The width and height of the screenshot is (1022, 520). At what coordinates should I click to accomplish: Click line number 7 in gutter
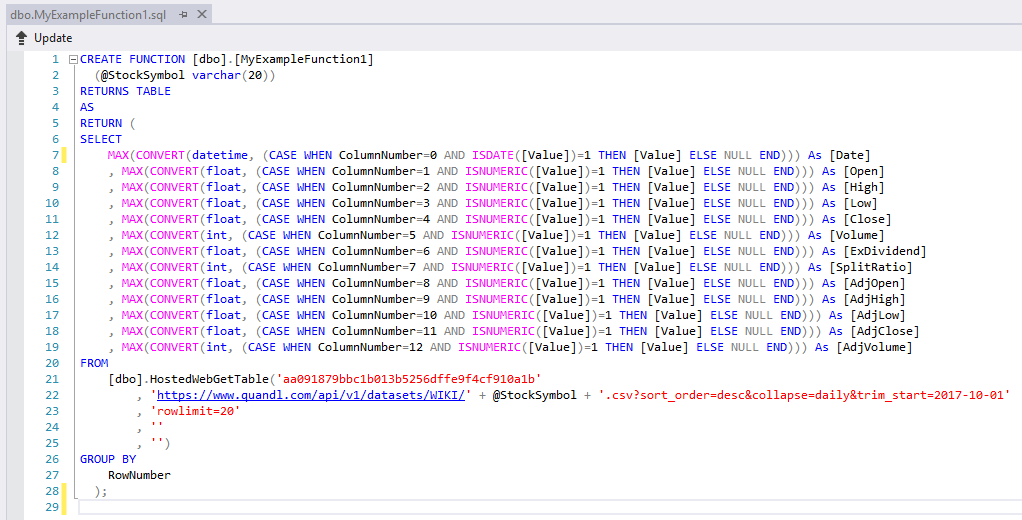[x=55, y=155]
